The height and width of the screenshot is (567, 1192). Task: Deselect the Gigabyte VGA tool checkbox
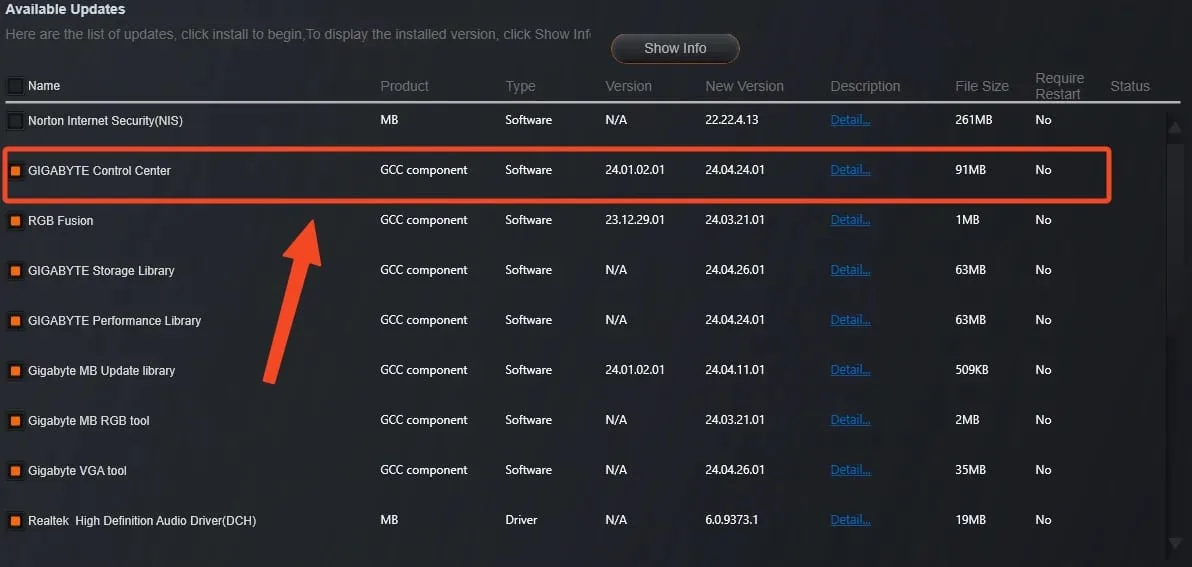pos(15,471)
